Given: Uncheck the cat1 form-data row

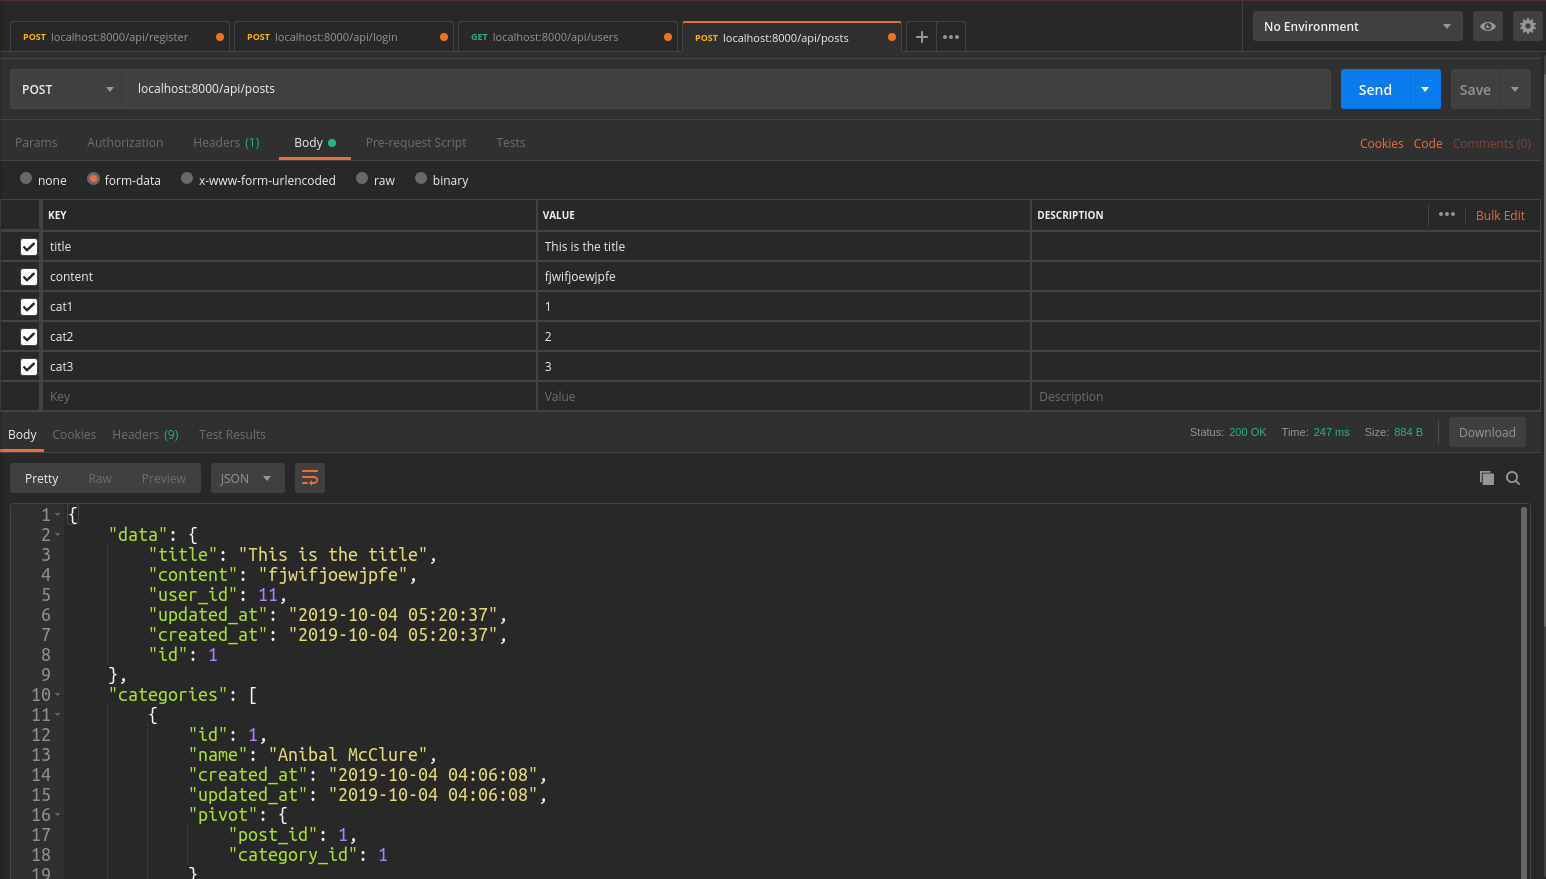Looking at the screenshot, I should (29, 307).
